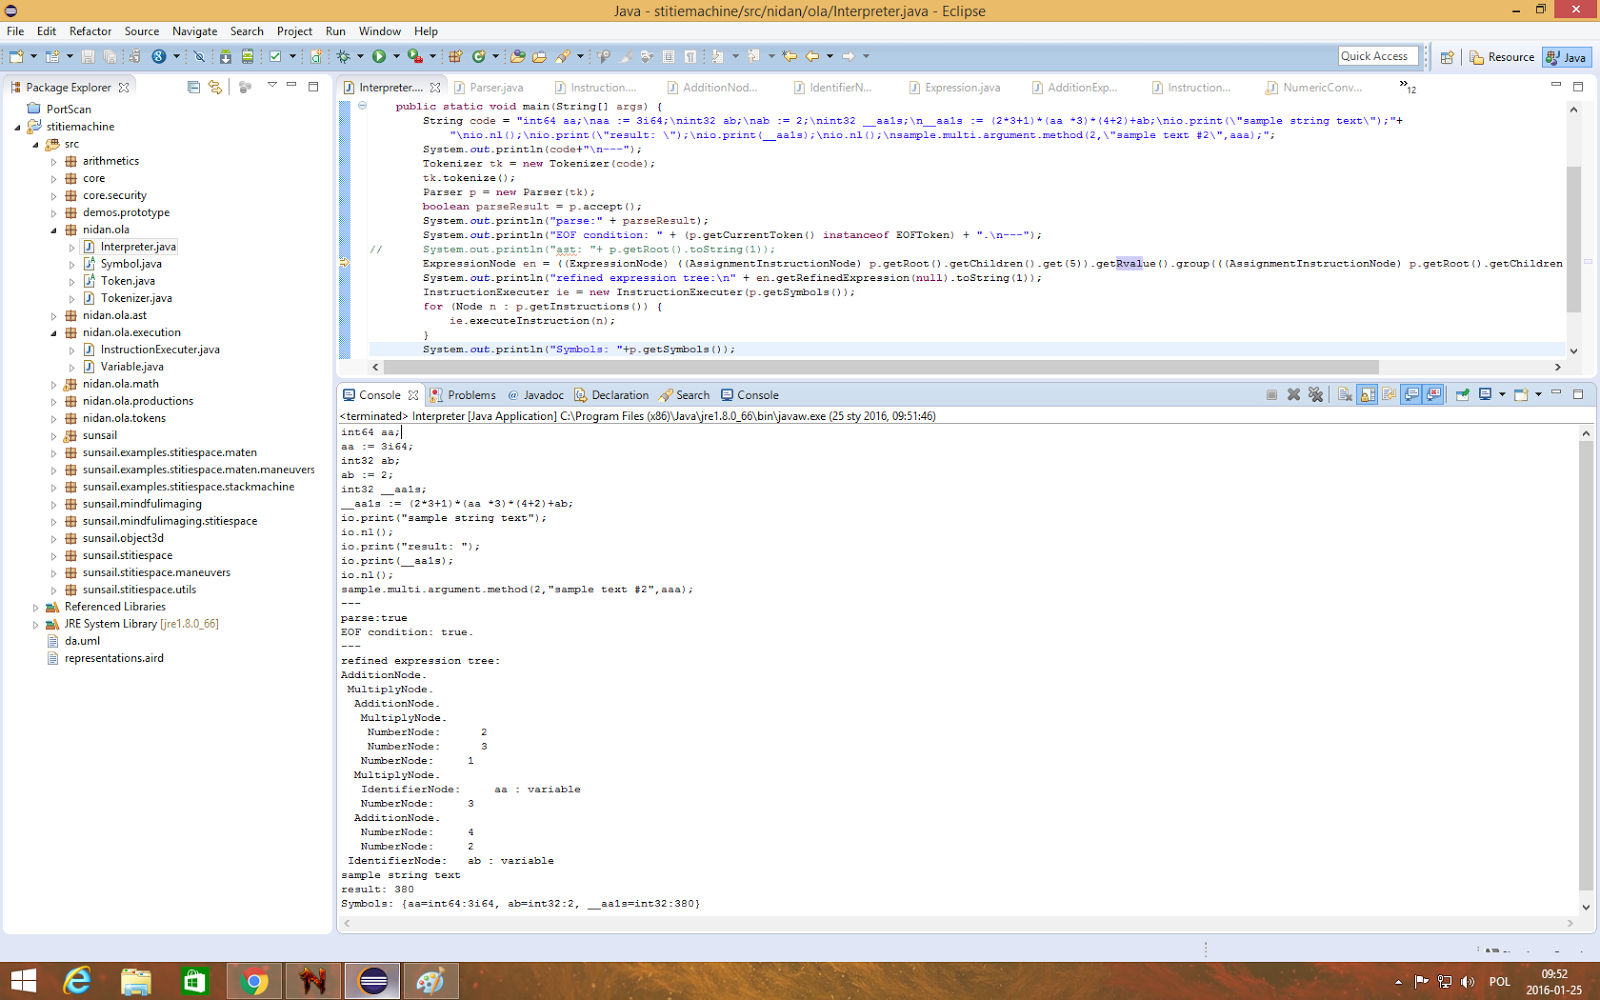Expand the Referenced Libraries node
Image resolution: width=1600 pixels, height=1000 pixels.
pos(36,607)
